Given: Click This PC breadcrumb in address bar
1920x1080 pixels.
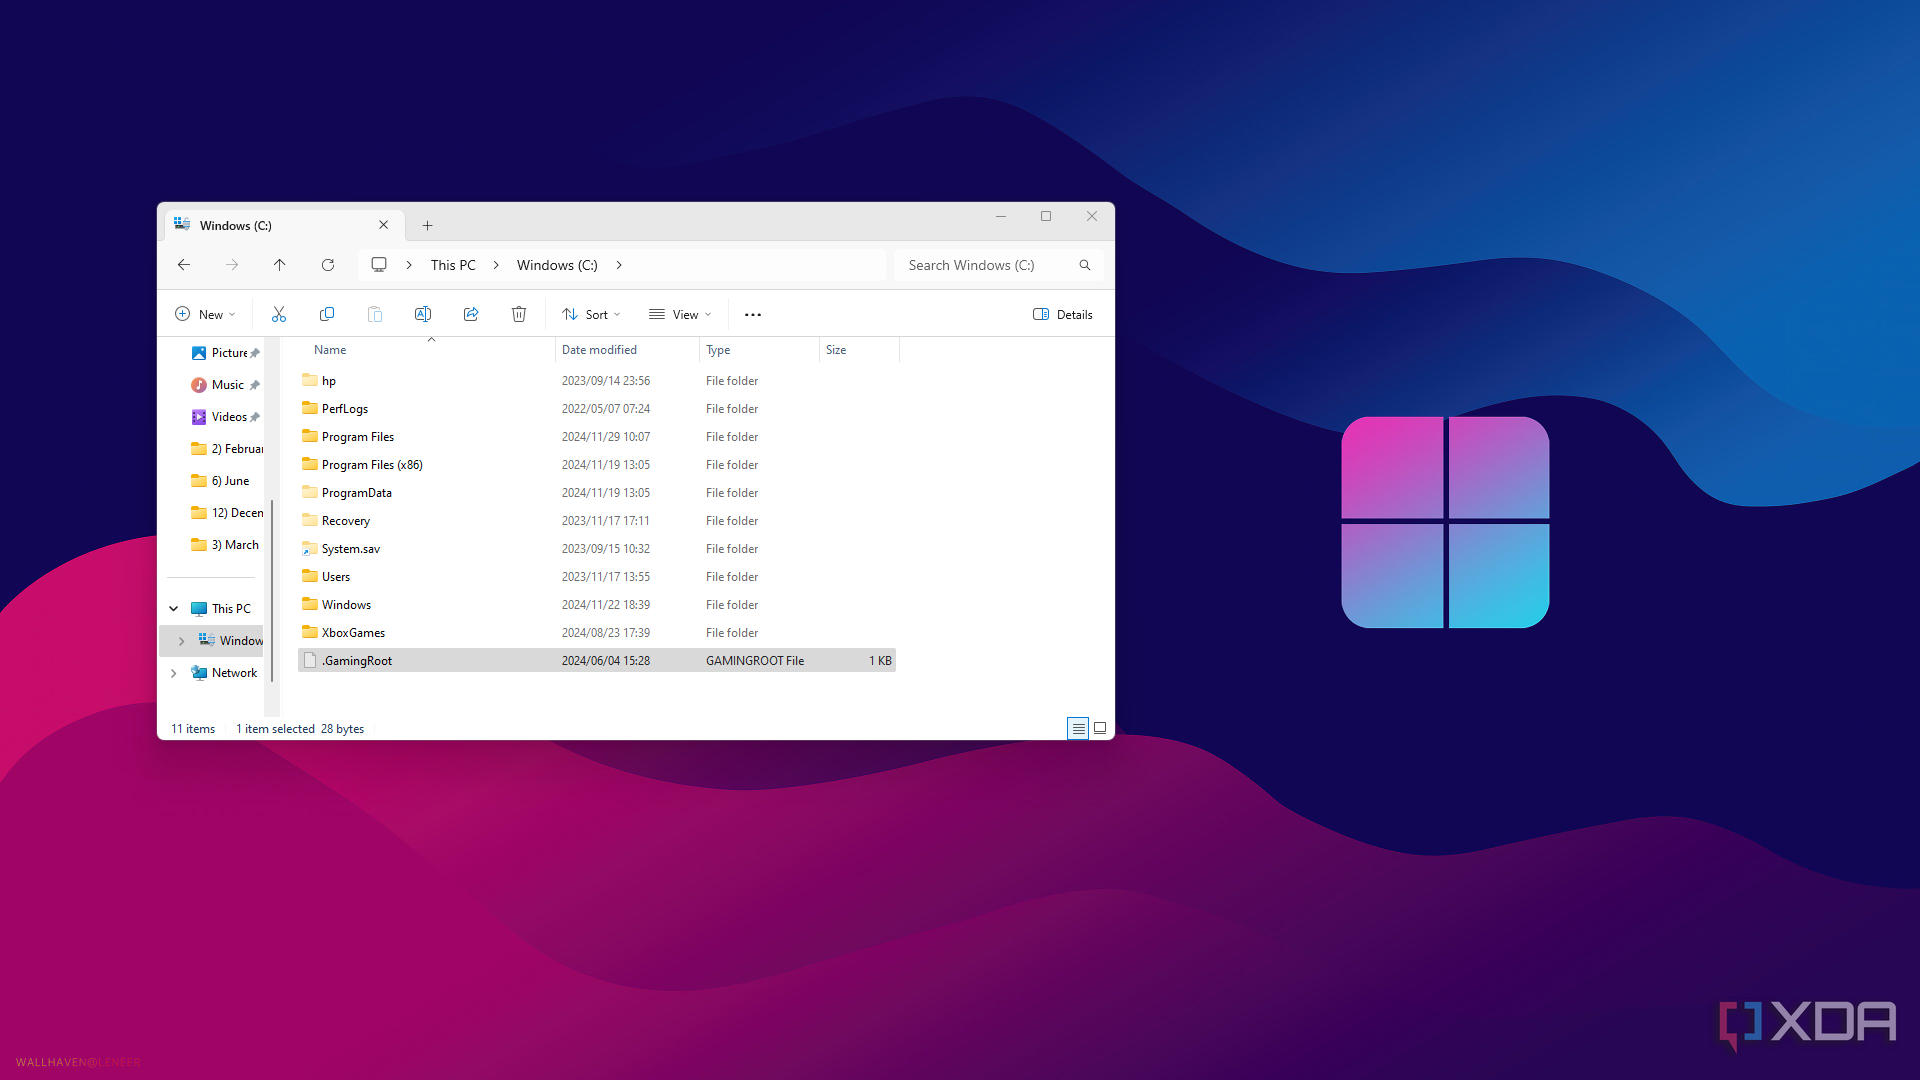Looking at the screenshot, I should click(x=453, y=265).
